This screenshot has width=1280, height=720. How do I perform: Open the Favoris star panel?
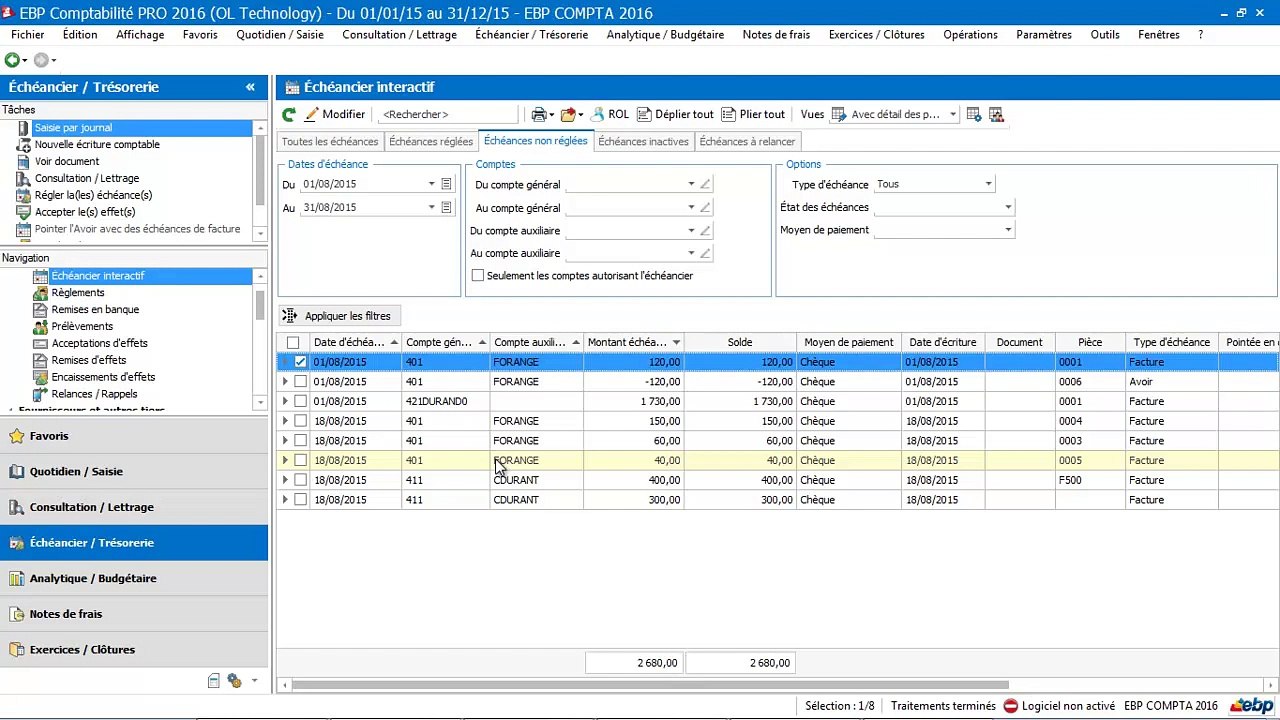pos(134,436)
